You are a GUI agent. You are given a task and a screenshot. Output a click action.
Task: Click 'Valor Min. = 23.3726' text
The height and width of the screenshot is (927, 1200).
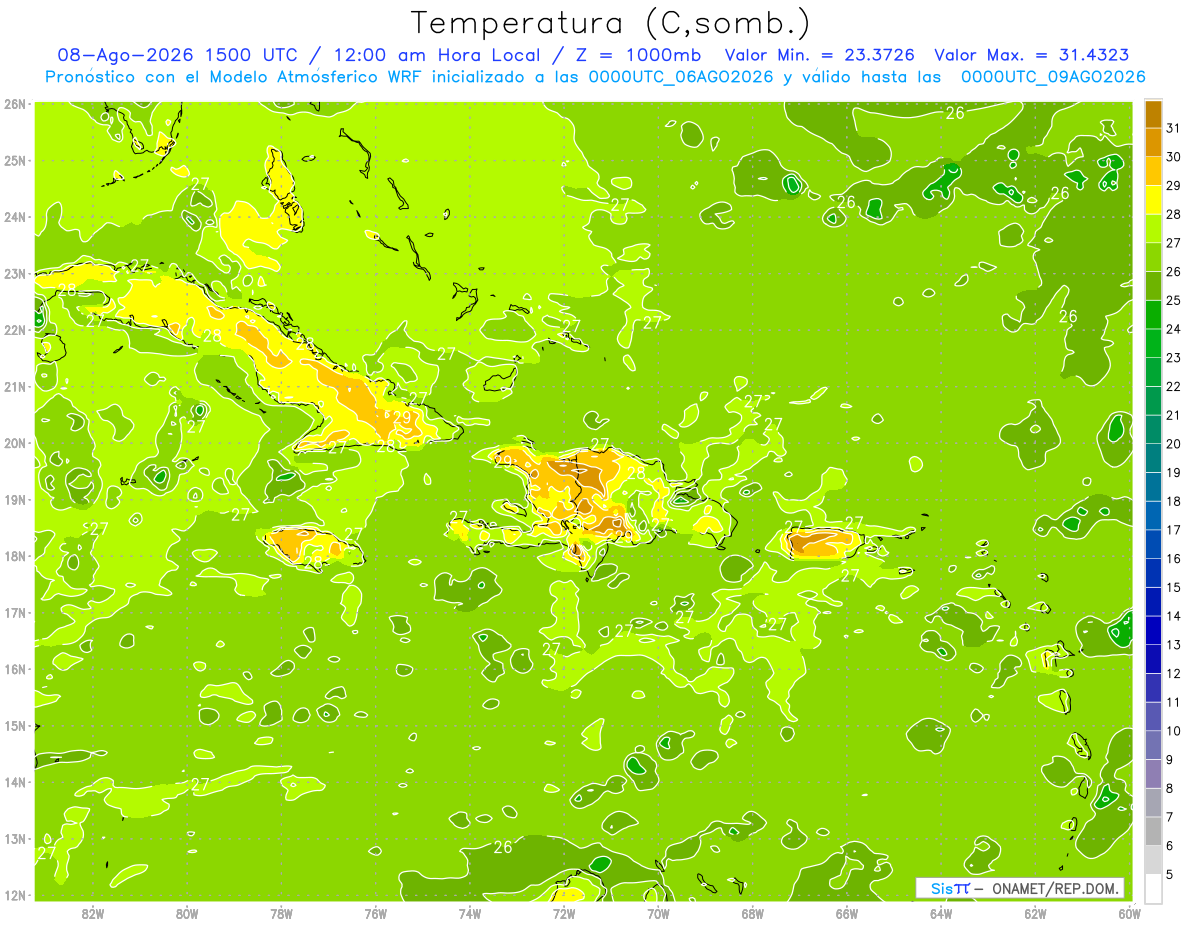pyautogui.click(x=820, y=55)
